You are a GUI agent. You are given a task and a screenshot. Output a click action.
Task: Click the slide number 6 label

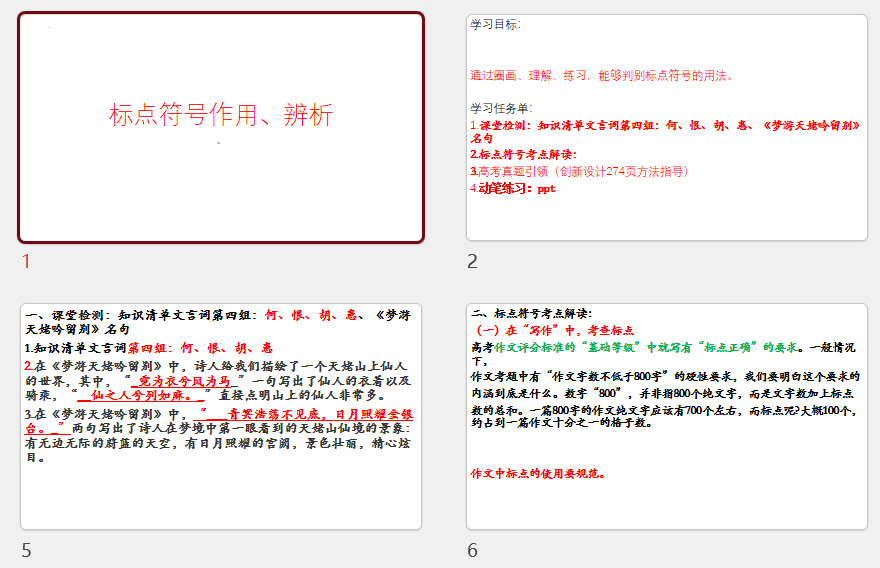click(472, 550)
